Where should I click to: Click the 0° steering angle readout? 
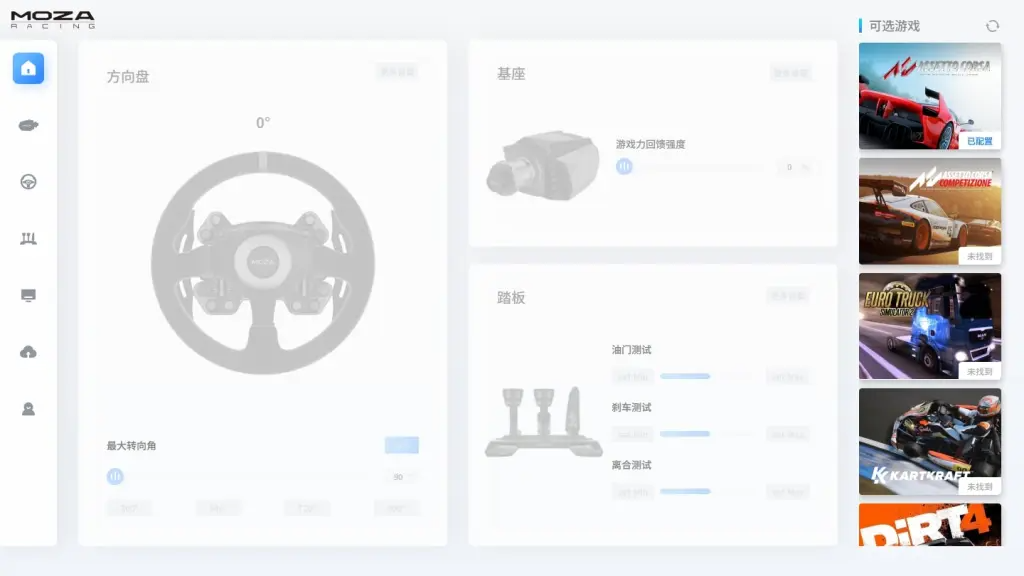tap(263, 123)
